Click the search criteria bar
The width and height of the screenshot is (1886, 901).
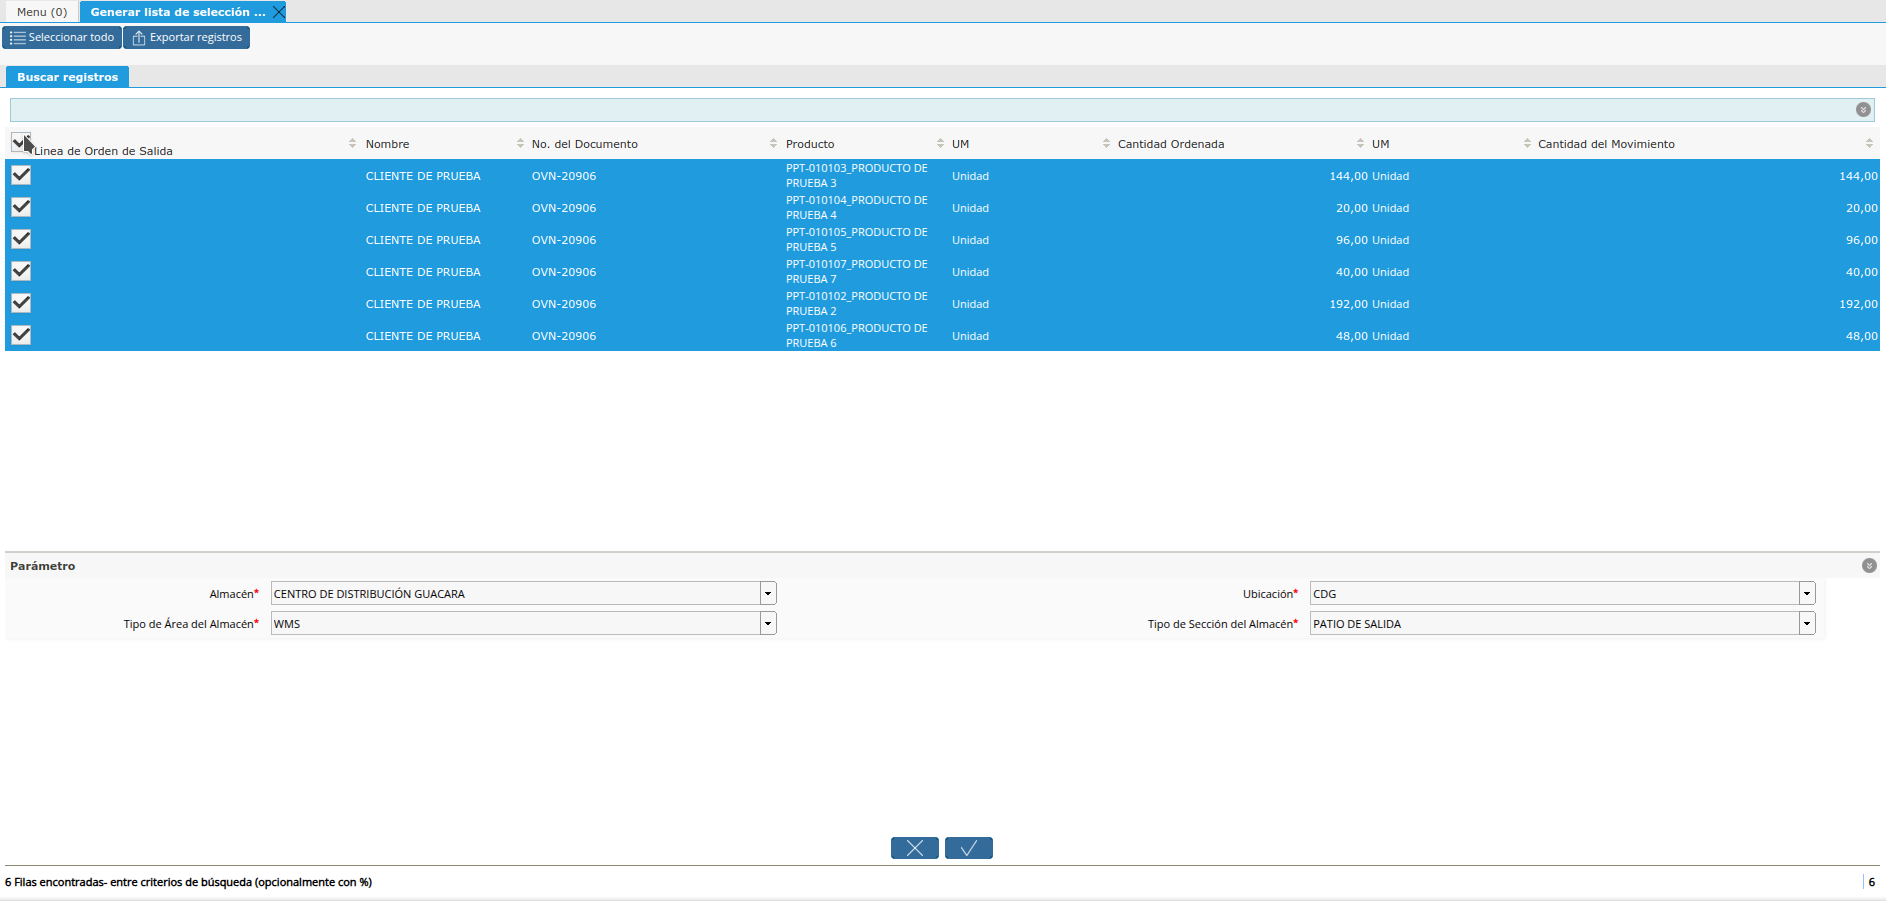pyautogui.click(x=942, y=110)
